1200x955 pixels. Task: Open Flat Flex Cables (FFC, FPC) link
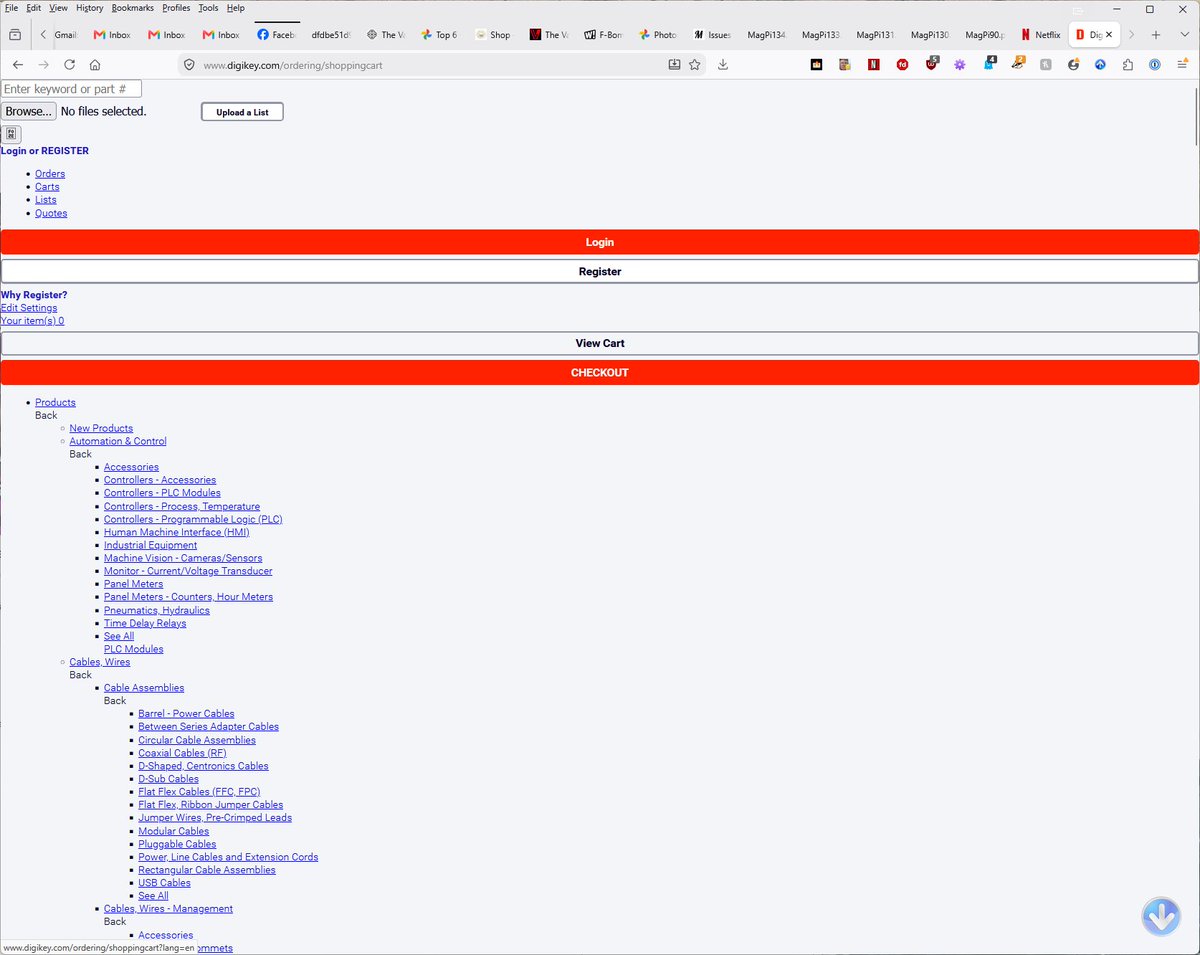pos(199,792)
